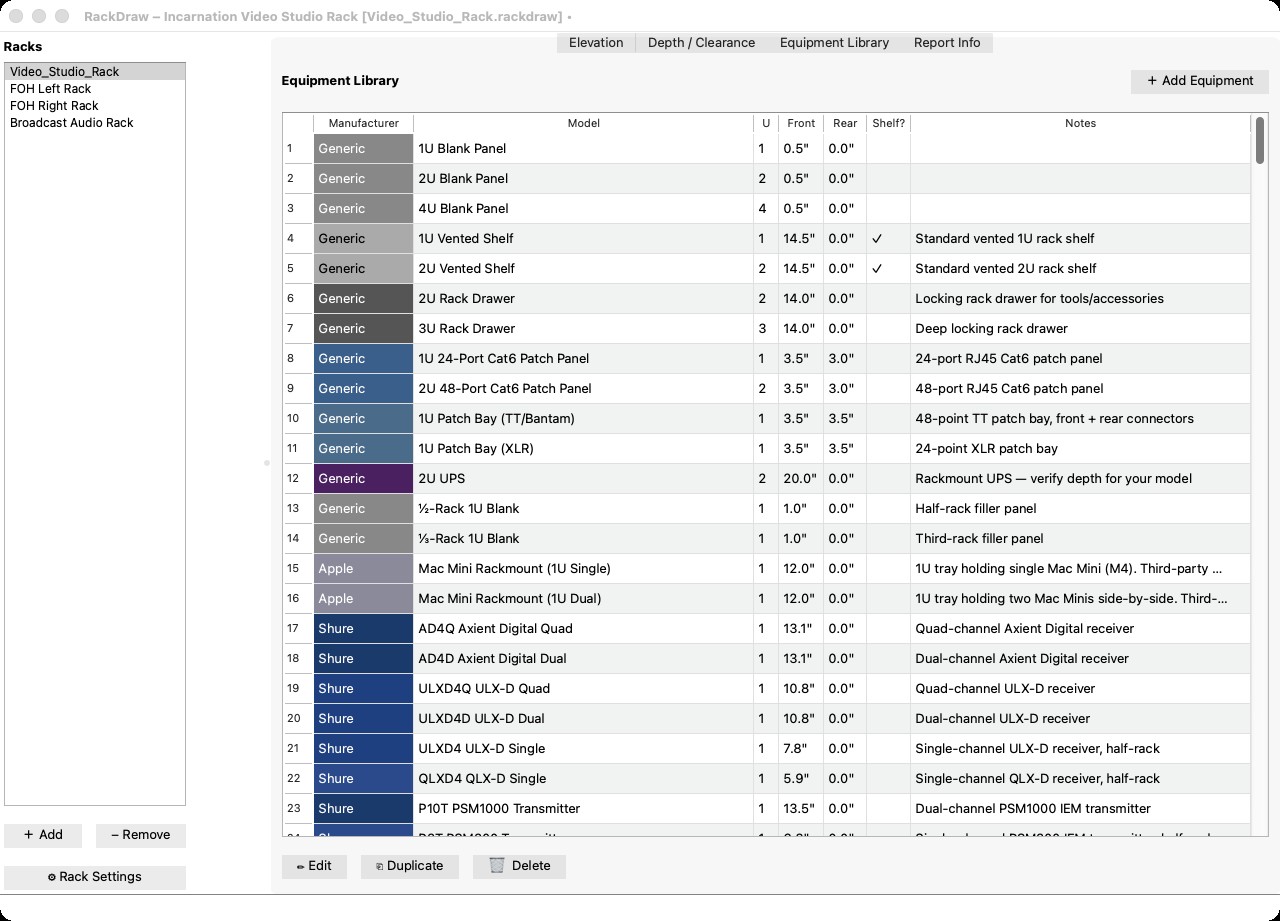Click the dark gray swatch for 2U Rack Drawer
Image resolution: width=1280 pixels, height=921 pixels.
[x=363, y=299]
